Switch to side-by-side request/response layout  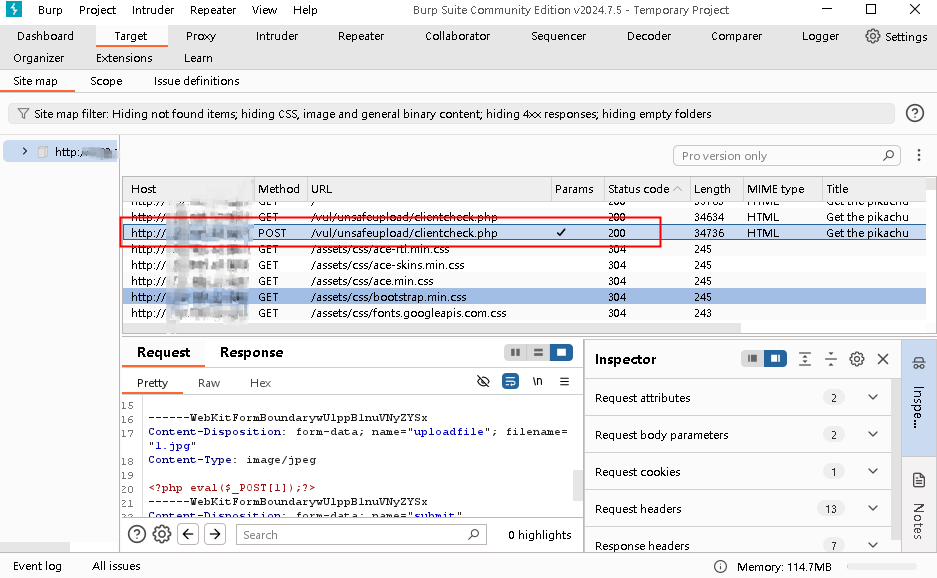click(x=515, y=353)
